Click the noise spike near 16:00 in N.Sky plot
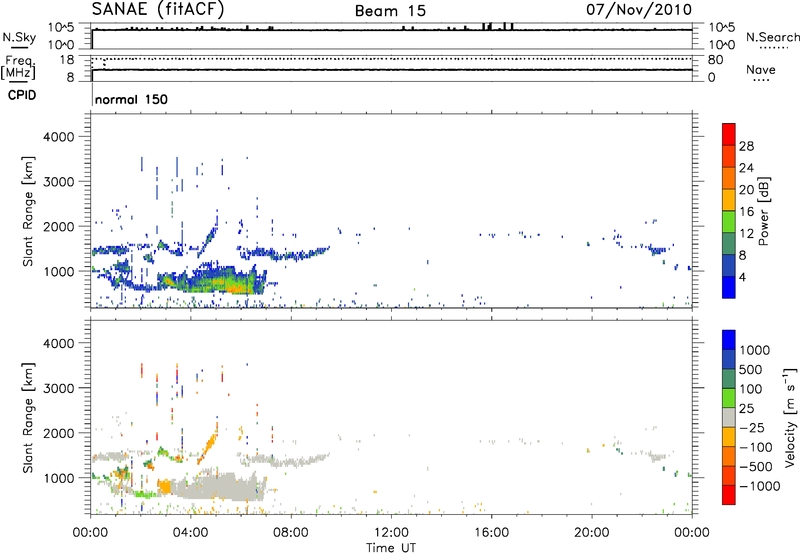Viewport: 800px width, 554px height. (x=488, y=26)
